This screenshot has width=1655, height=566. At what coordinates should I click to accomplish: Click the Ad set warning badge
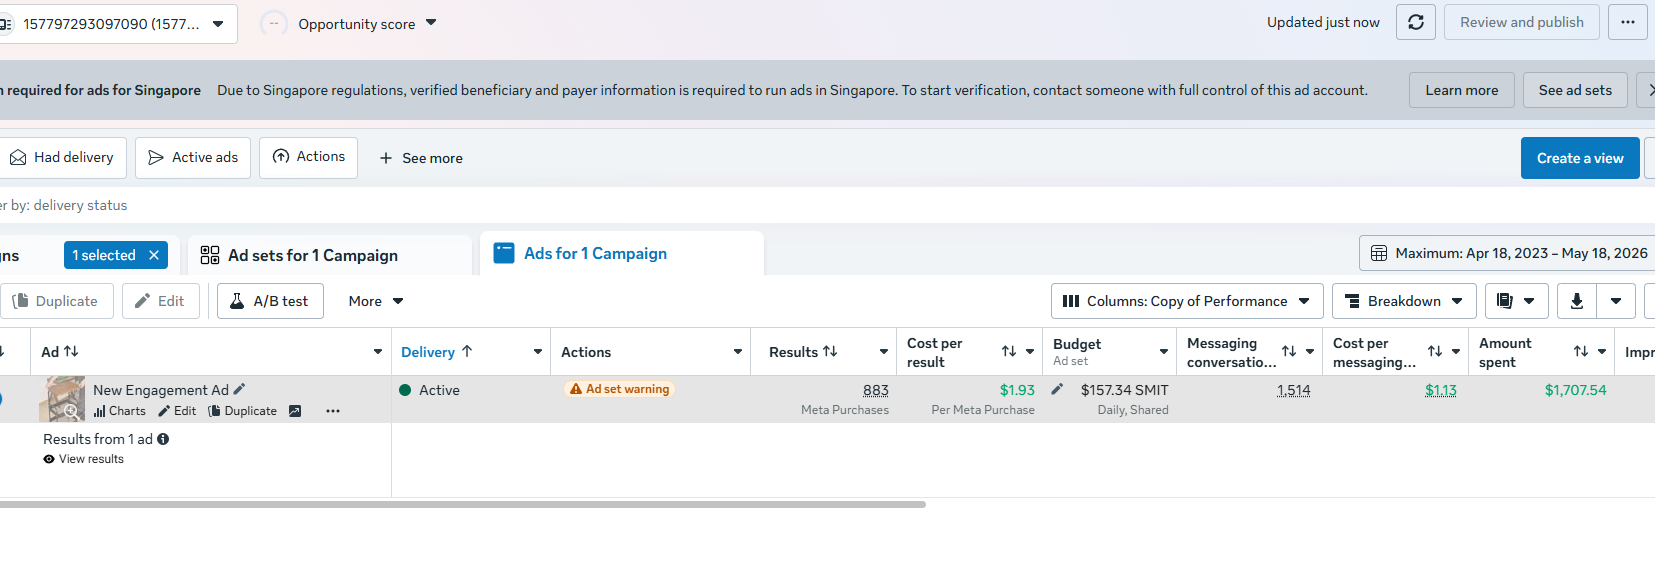tap(620, 389)
